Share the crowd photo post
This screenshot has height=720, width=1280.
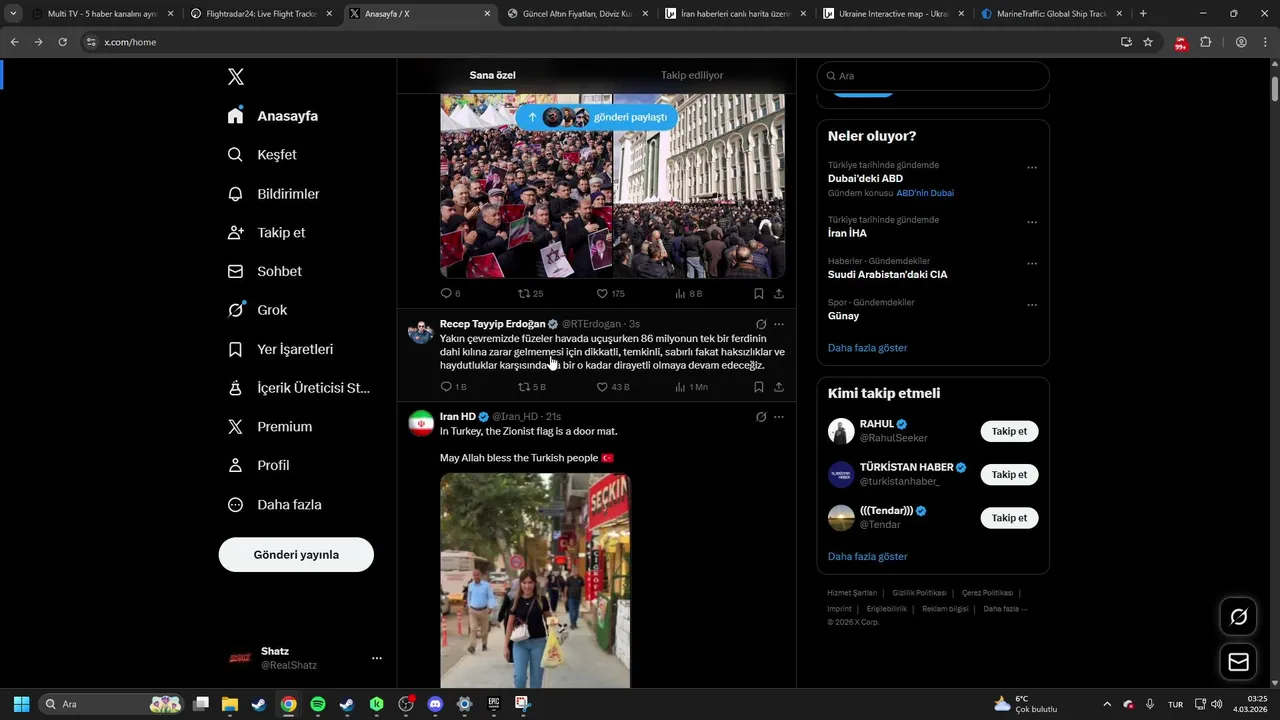click(x=779, y=294)
